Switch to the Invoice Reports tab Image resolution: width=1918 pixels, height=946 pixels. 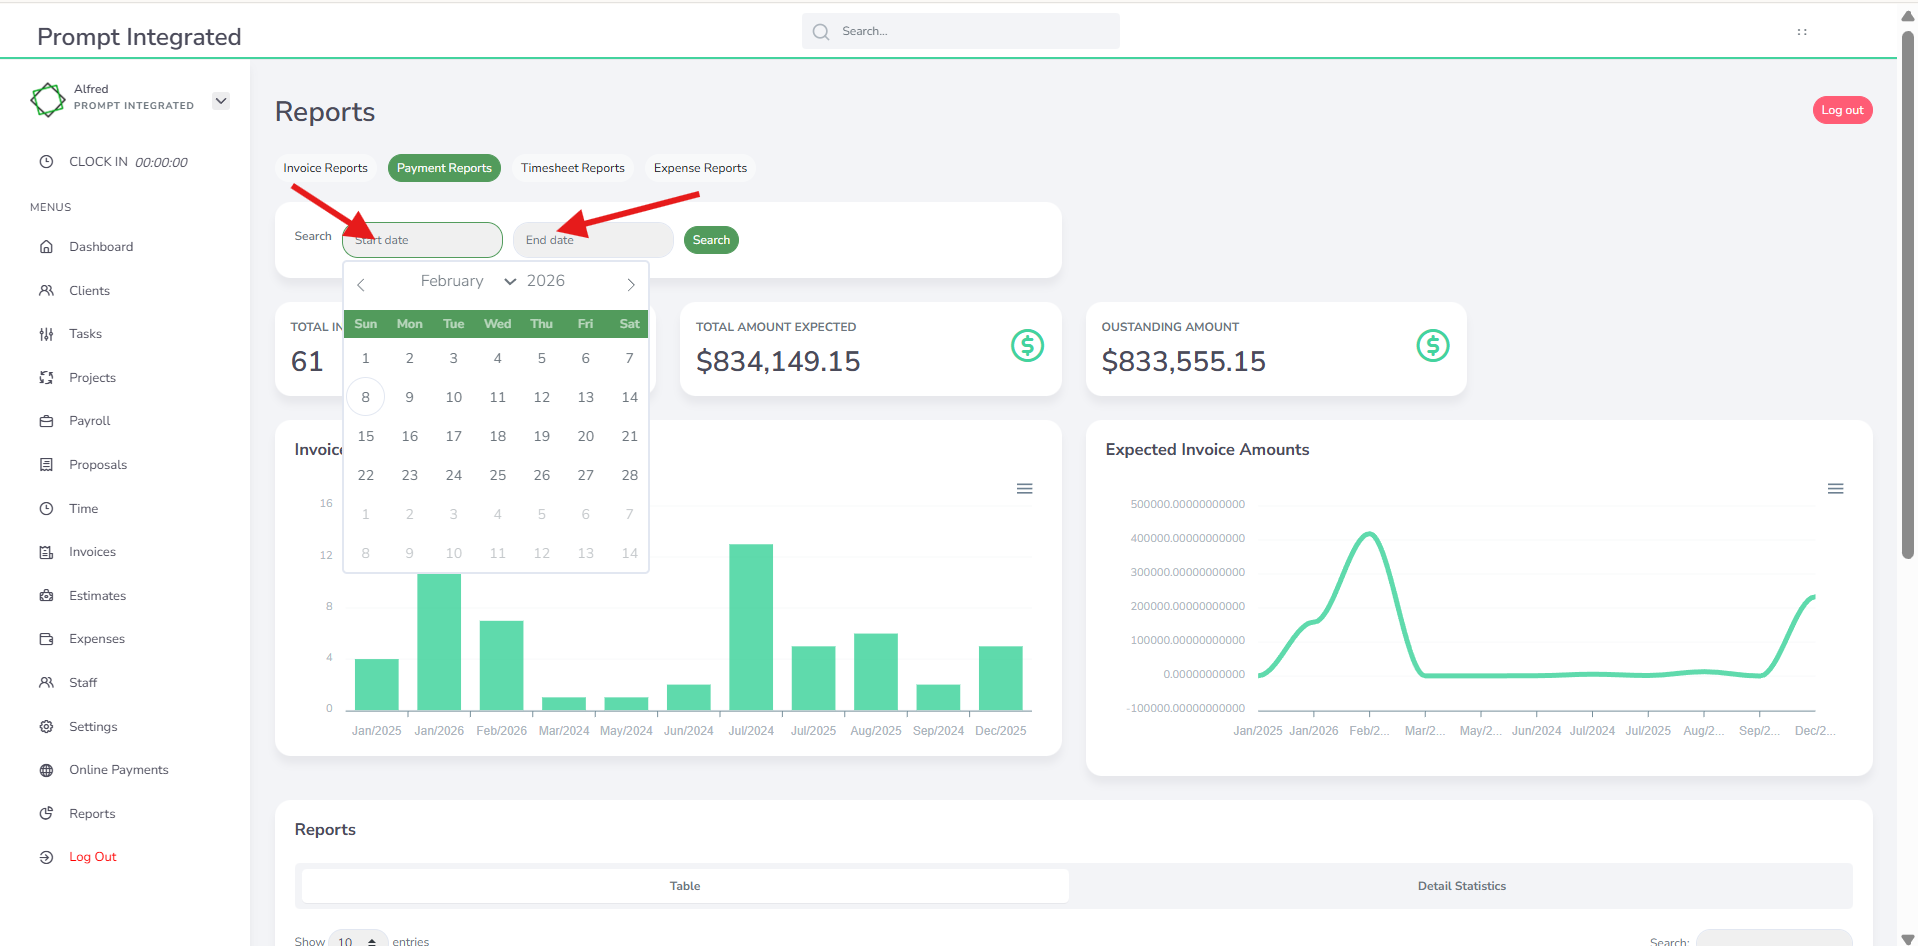(x=325, y=168)
